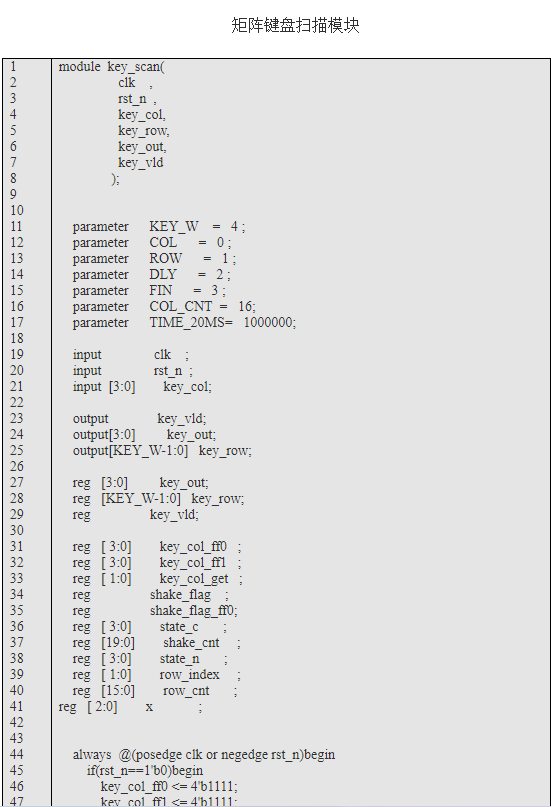
Task: Click the key_col_ff0 register declaration
Action: (157, 547)
